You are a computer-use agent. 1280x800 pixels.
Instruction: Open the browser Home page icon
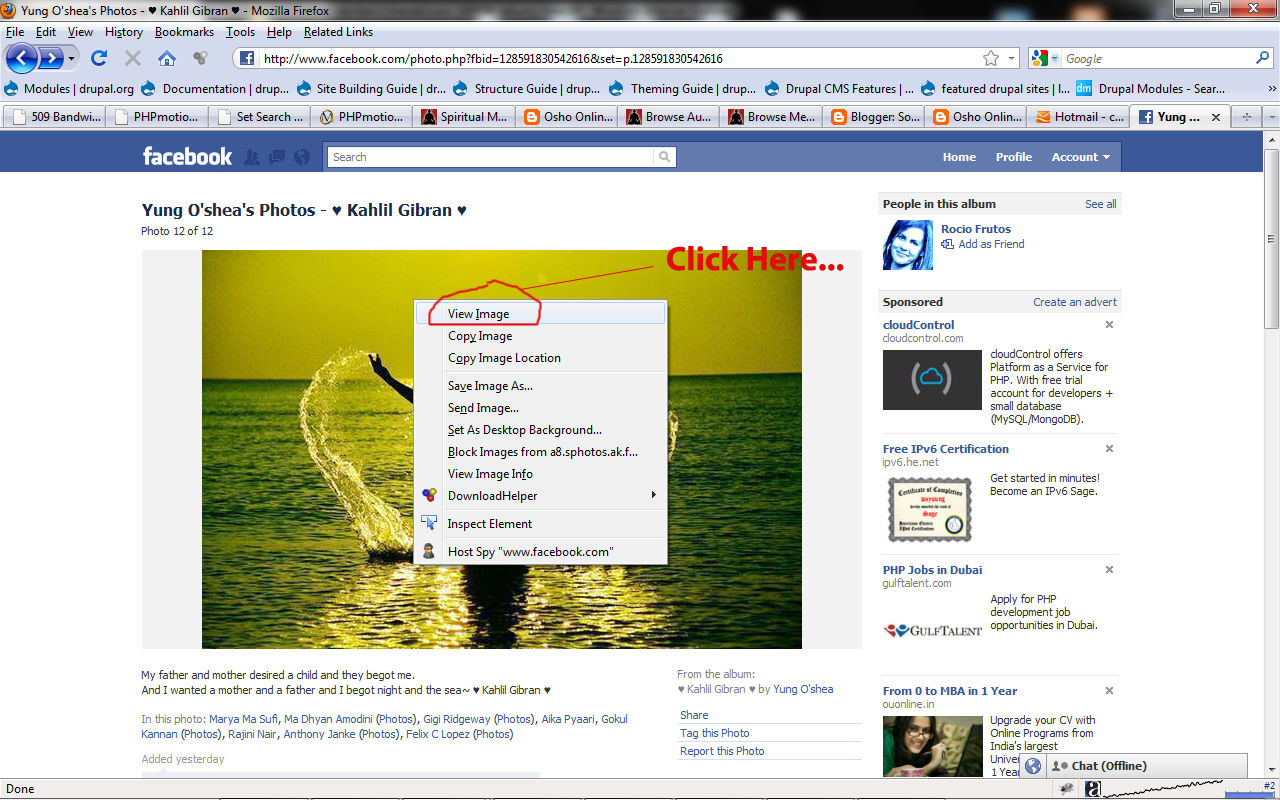166,57
